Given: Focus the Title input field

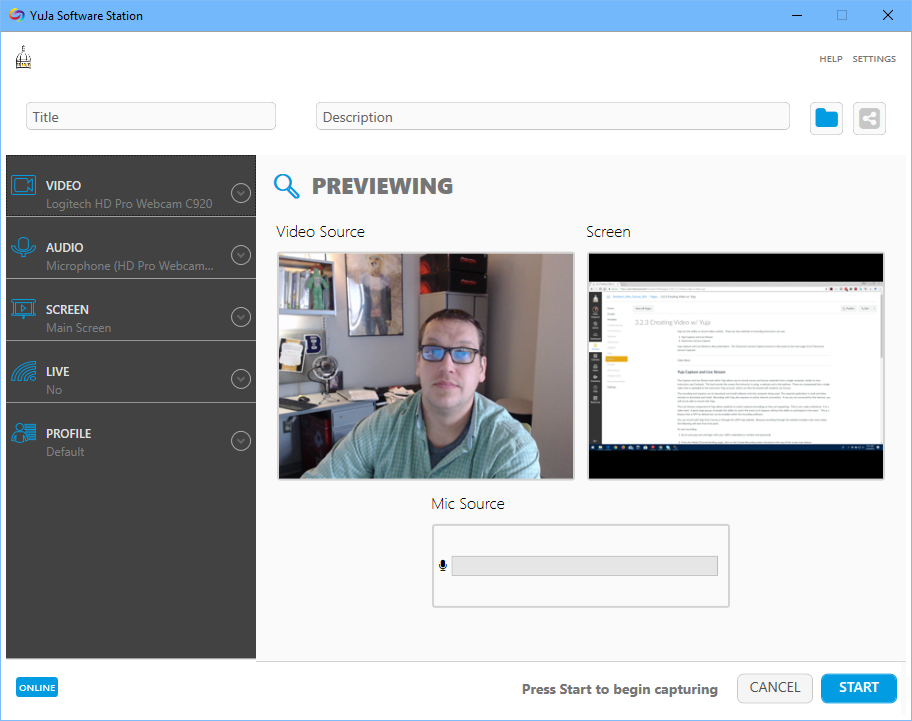Looking at the screenshot, I should 151,116.
